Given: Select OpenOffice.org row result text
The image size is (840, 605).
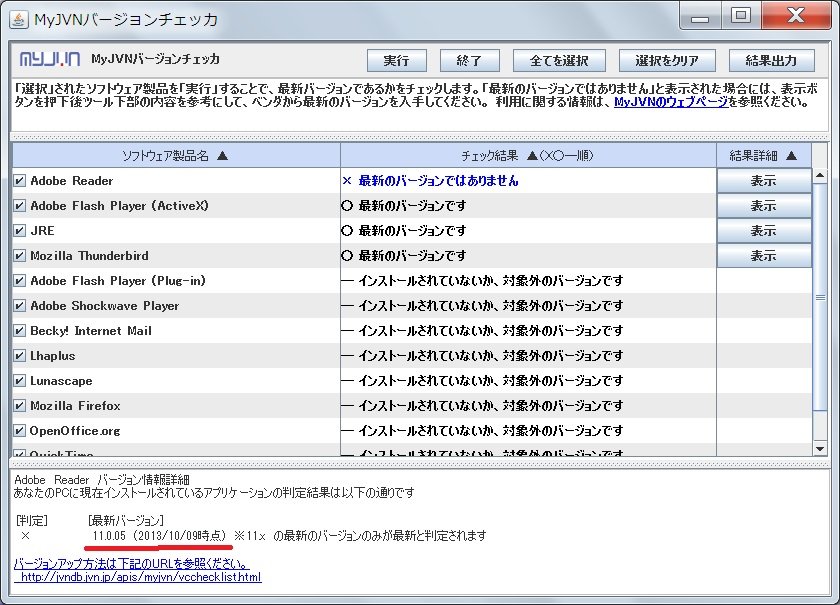Looking at the screenshot, I should coord(491,431).
